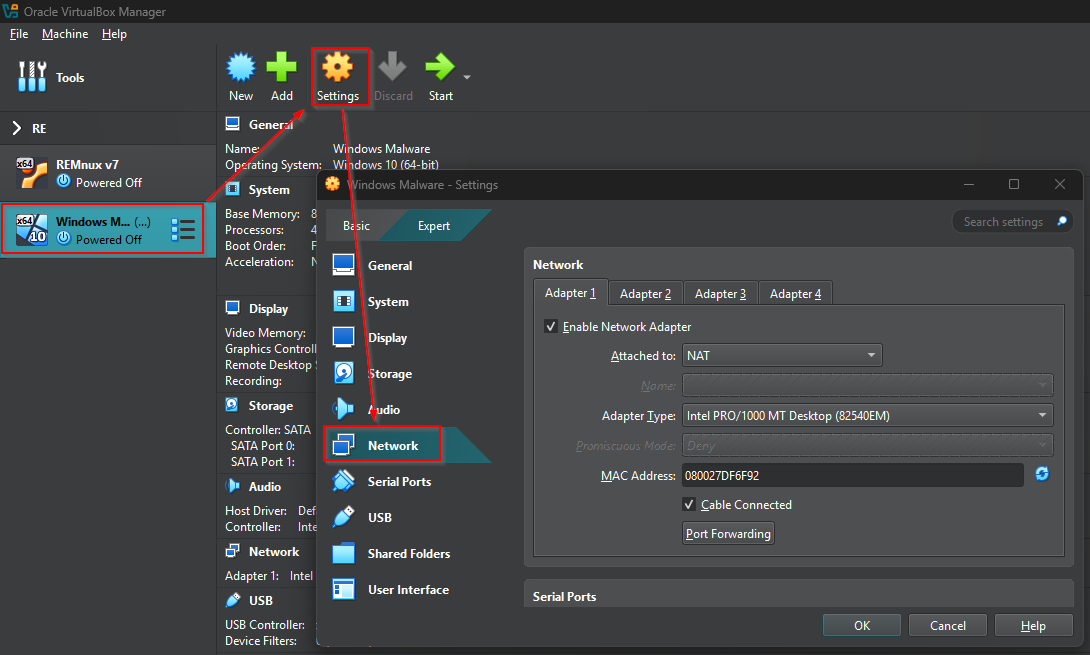The height and width of the screenshot is (655, 1090).
Task: Select the Windows Malware virtual machine
Action: pyautogui.click(x=108, y=229)
